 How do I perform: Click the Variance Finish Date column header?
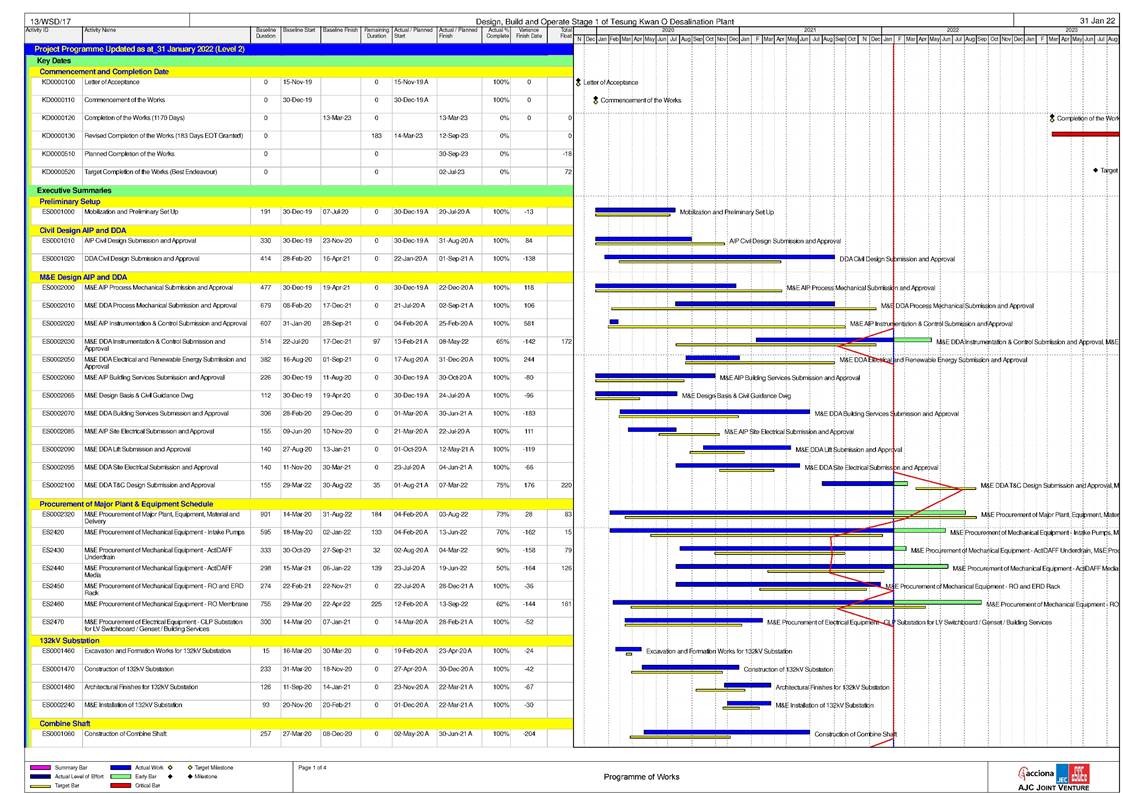pos(529,34)
